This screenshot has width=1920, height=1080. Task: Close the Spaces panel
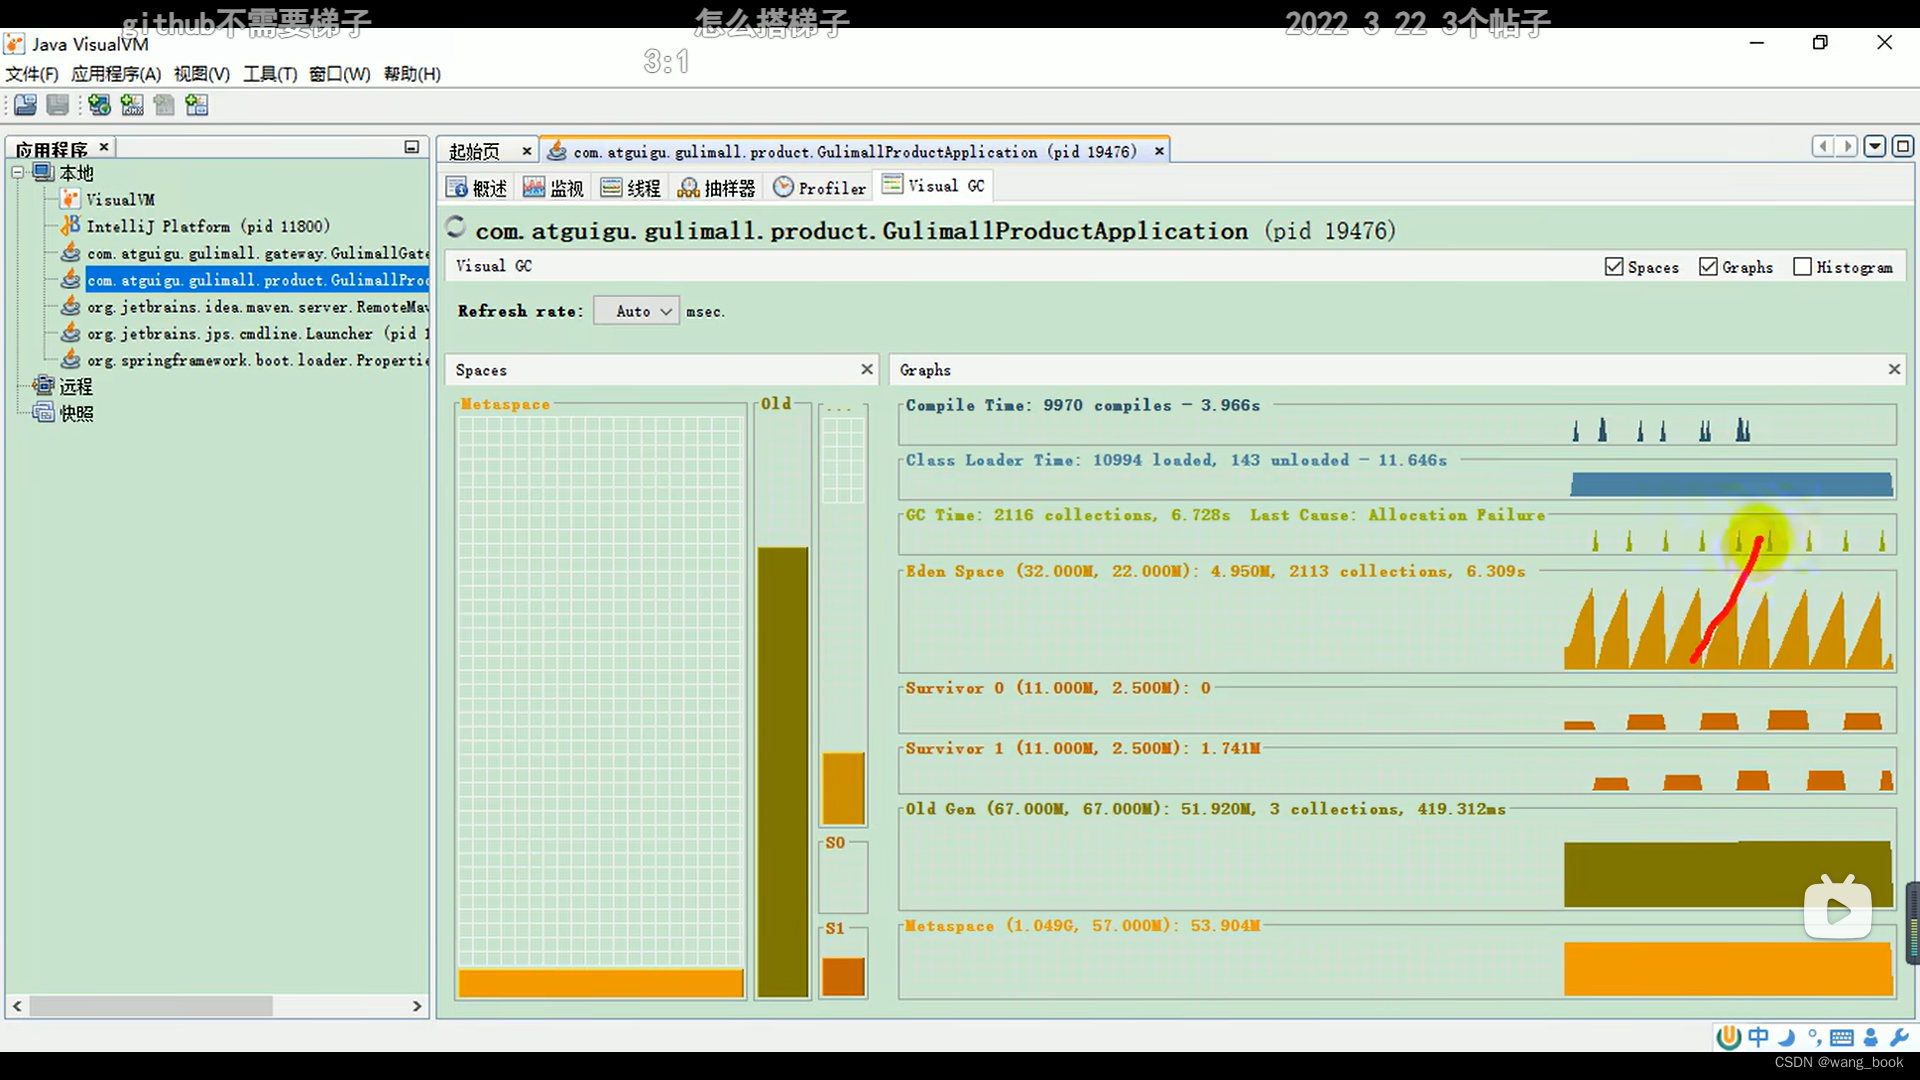867,369
